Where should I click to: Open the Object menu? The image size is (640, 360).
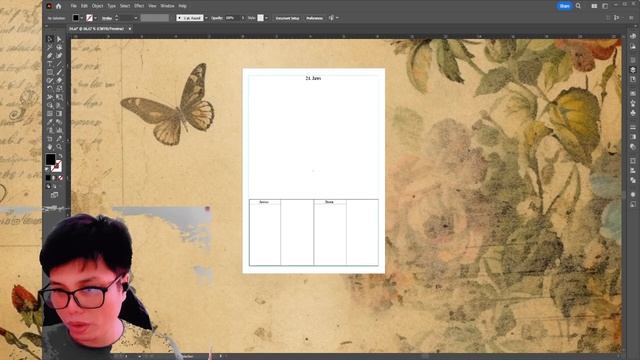point(97,6)
